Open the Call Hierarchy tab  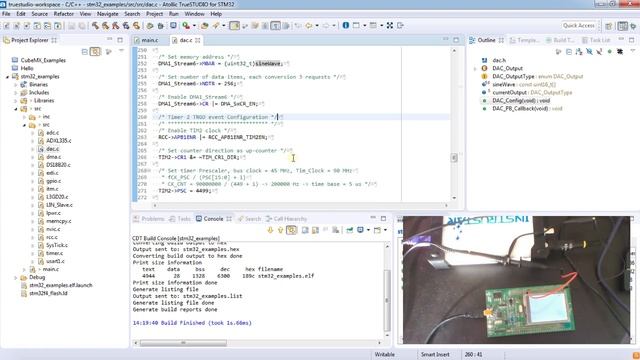point(287,219)
